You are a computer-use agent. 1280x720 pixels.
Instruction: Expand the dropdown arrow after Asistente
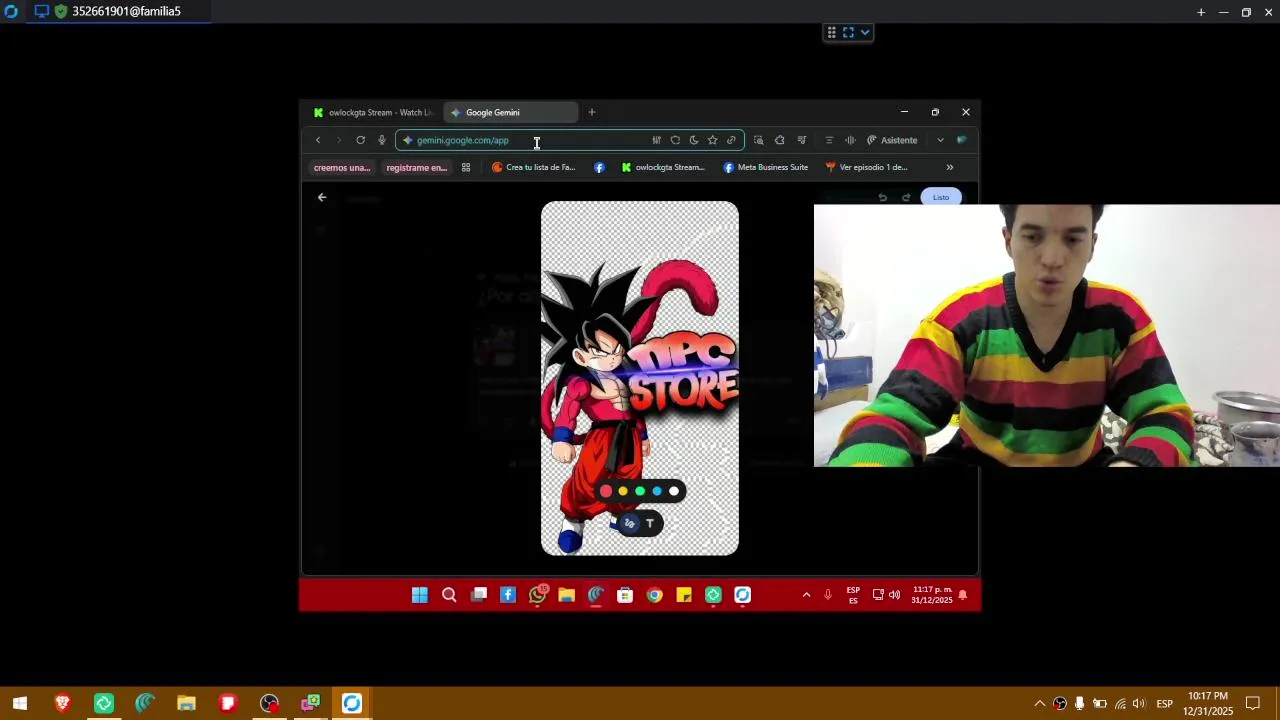coord(940,140)
